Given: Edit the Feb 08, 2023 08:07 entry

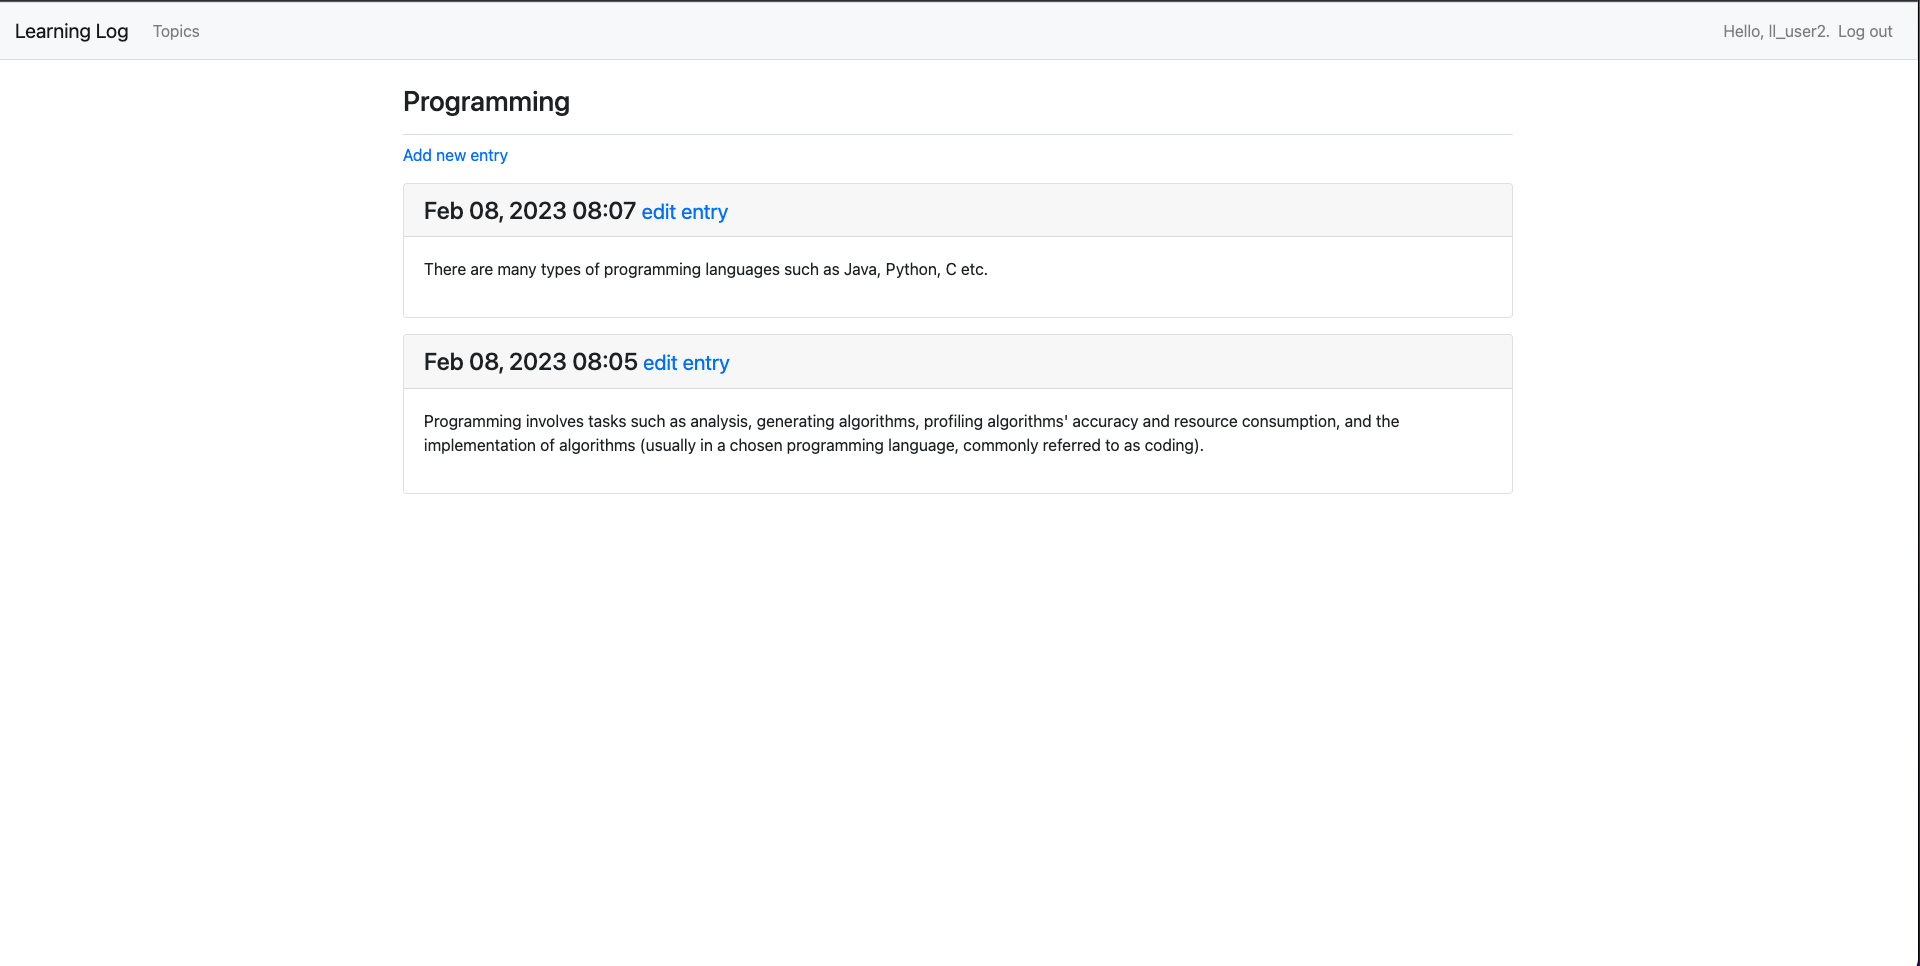Looking at the screenshot, I should 685,212.
